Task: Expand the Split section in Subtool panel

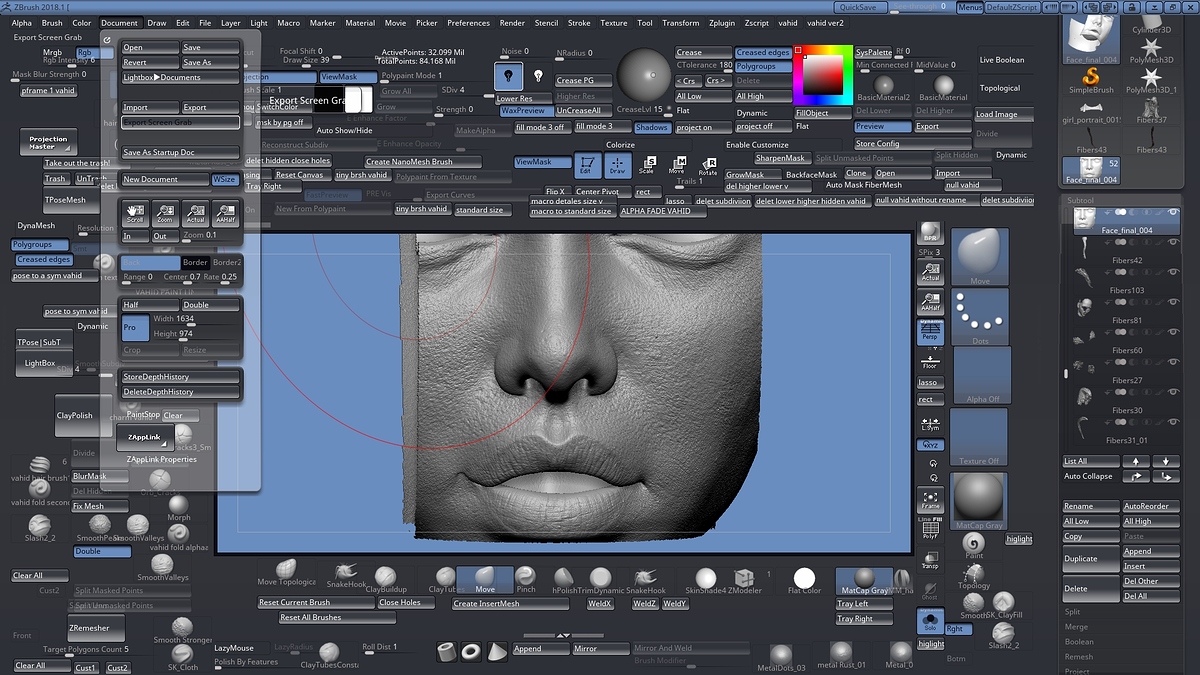Action: point(1072,612)
